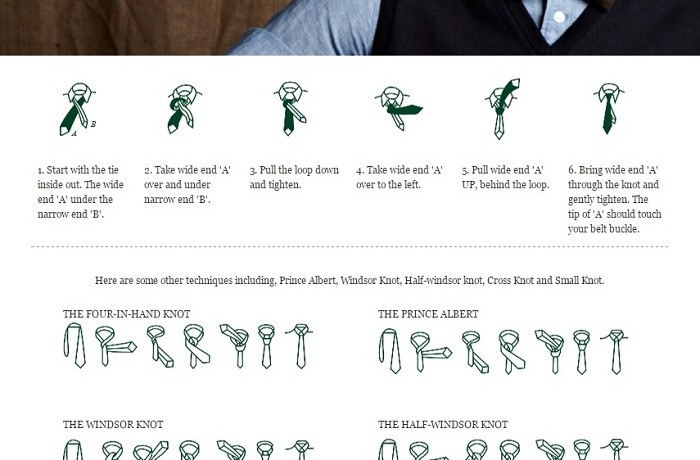Select the step 5 pull-up tie drawing
Screen dimensions: 700x460
click(503, 109)
